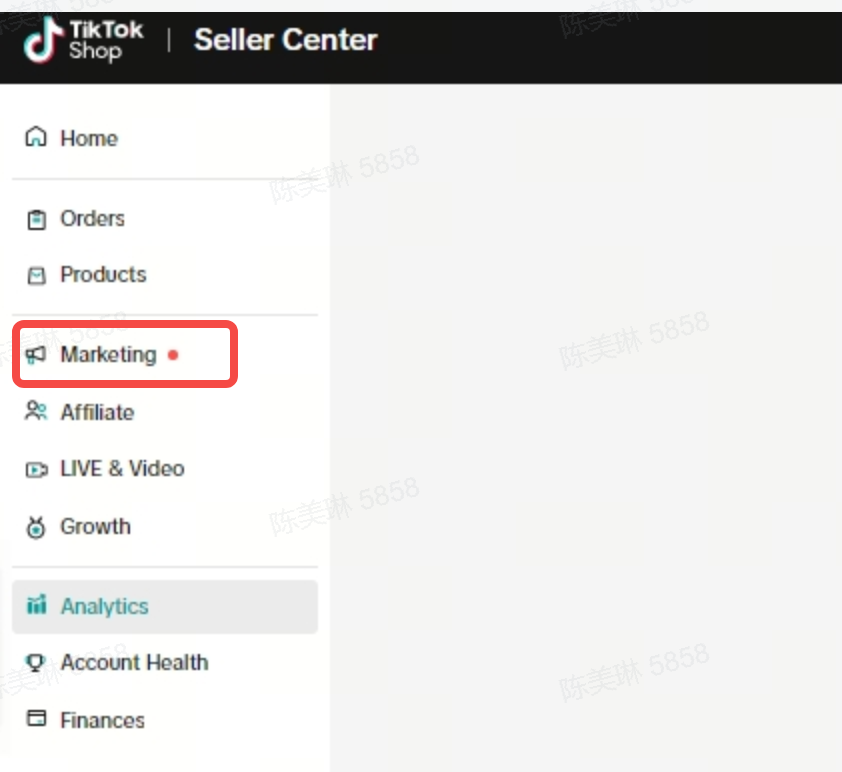Click the TikTok Shop logo icon

point(41,41)
